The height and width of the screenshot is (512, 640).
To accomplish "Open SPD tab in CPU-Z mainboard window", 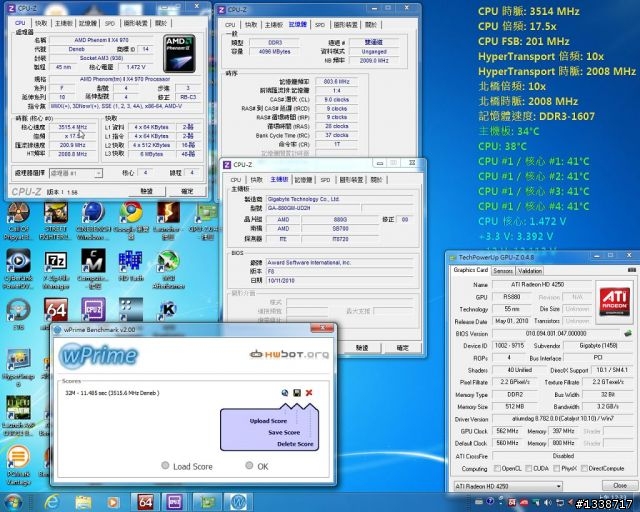I will 325,180.
